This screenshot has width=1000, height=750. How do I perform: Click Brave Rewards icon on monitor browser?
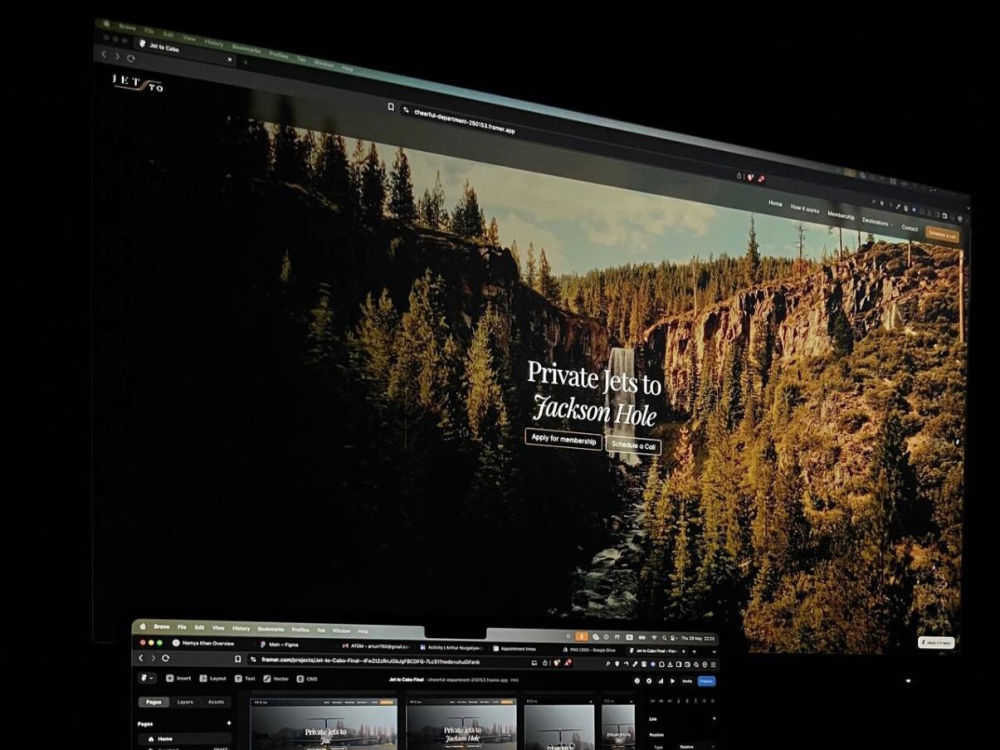pos(761,179)
